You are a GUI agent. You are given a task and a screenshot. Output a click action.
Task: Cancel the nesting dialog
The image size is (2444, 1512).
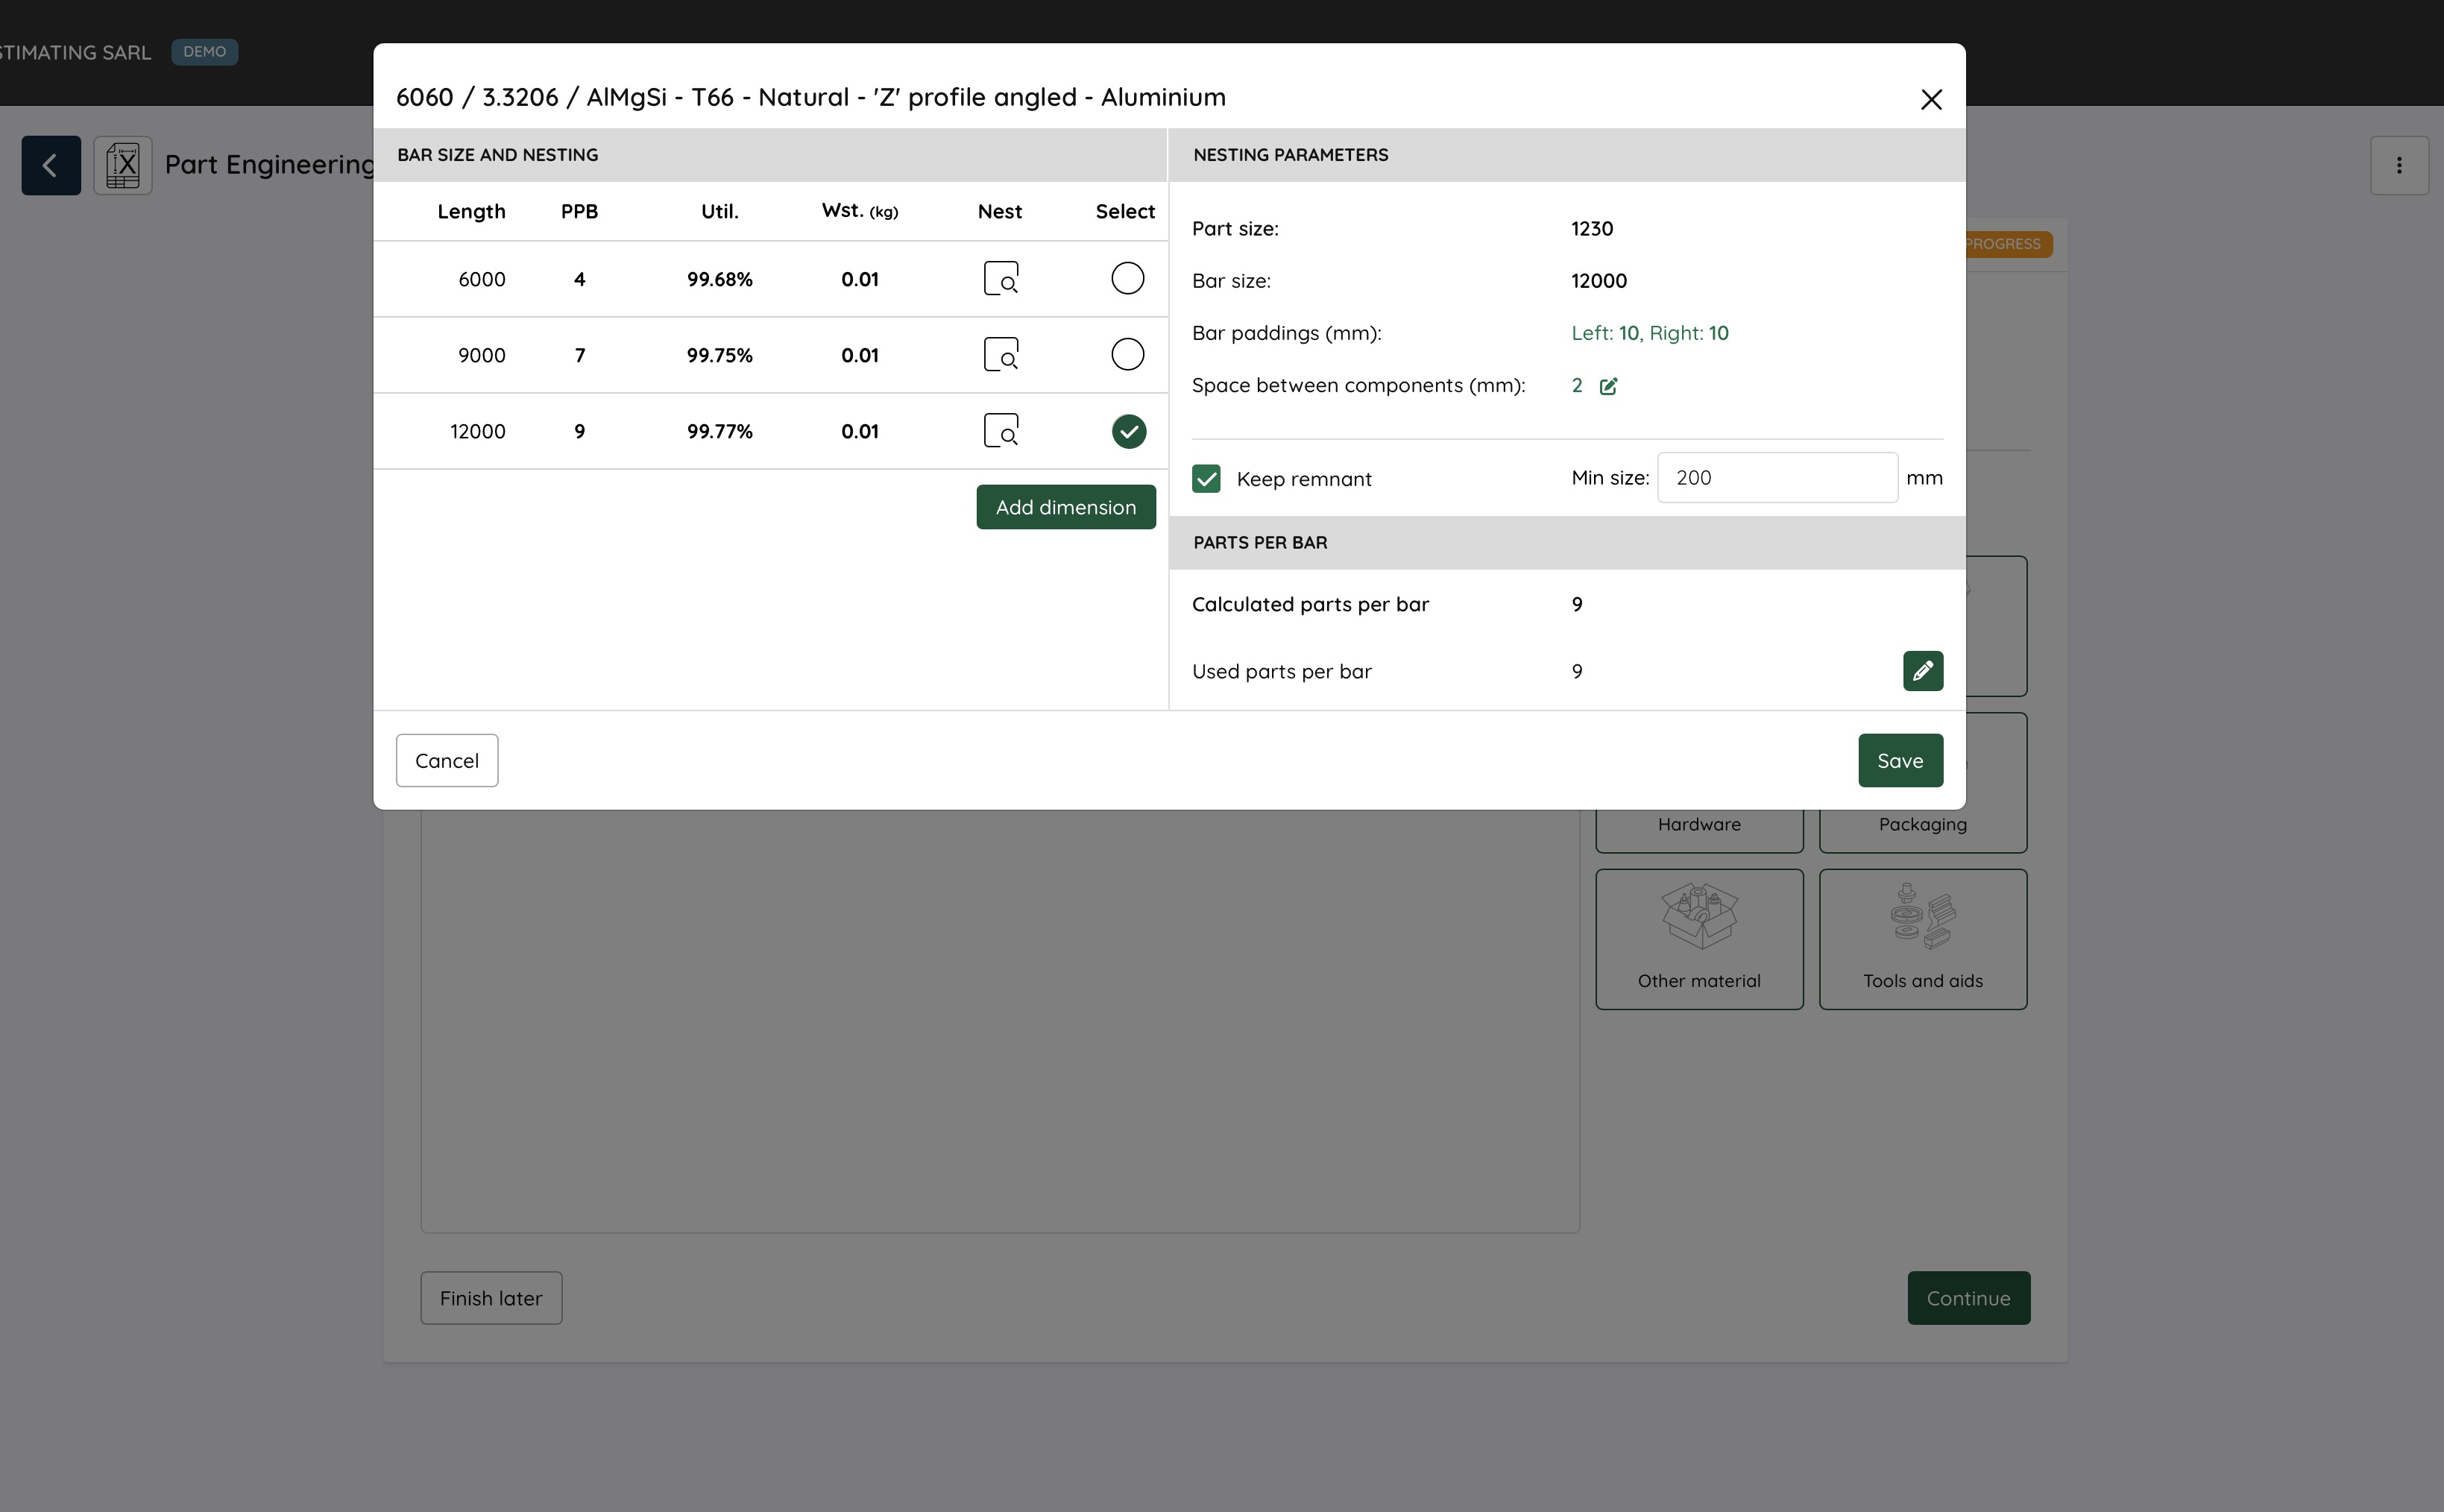pos(446,761)
